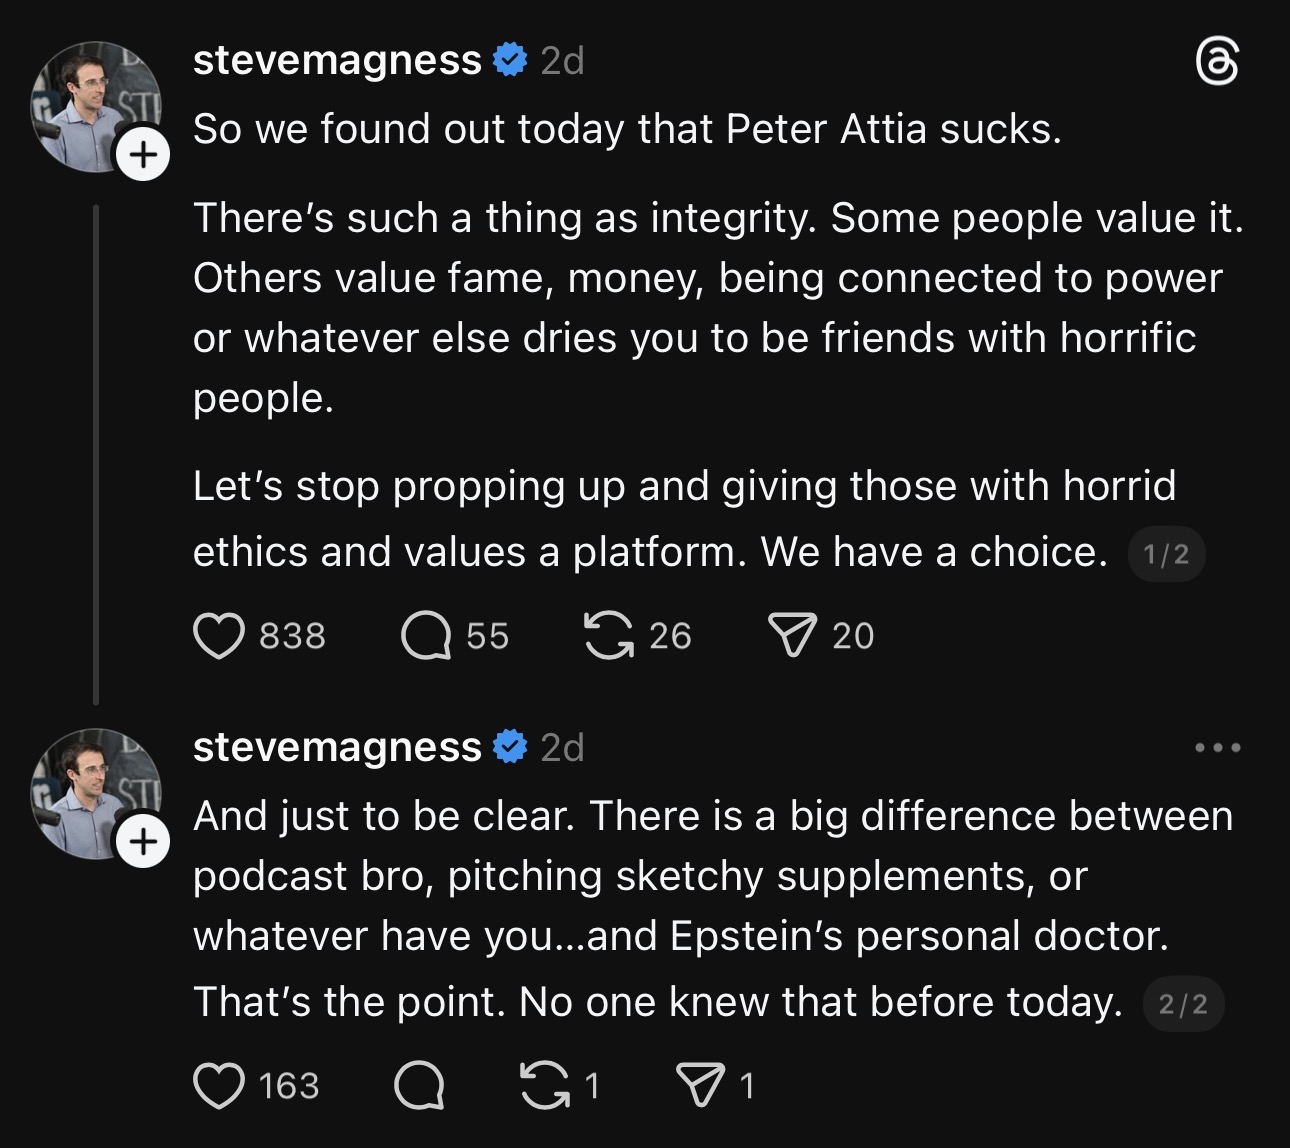The height and width of the screenshot is (1148, 1290).
Task: Open the Threads logo icon
Action: click(1217, 63)
